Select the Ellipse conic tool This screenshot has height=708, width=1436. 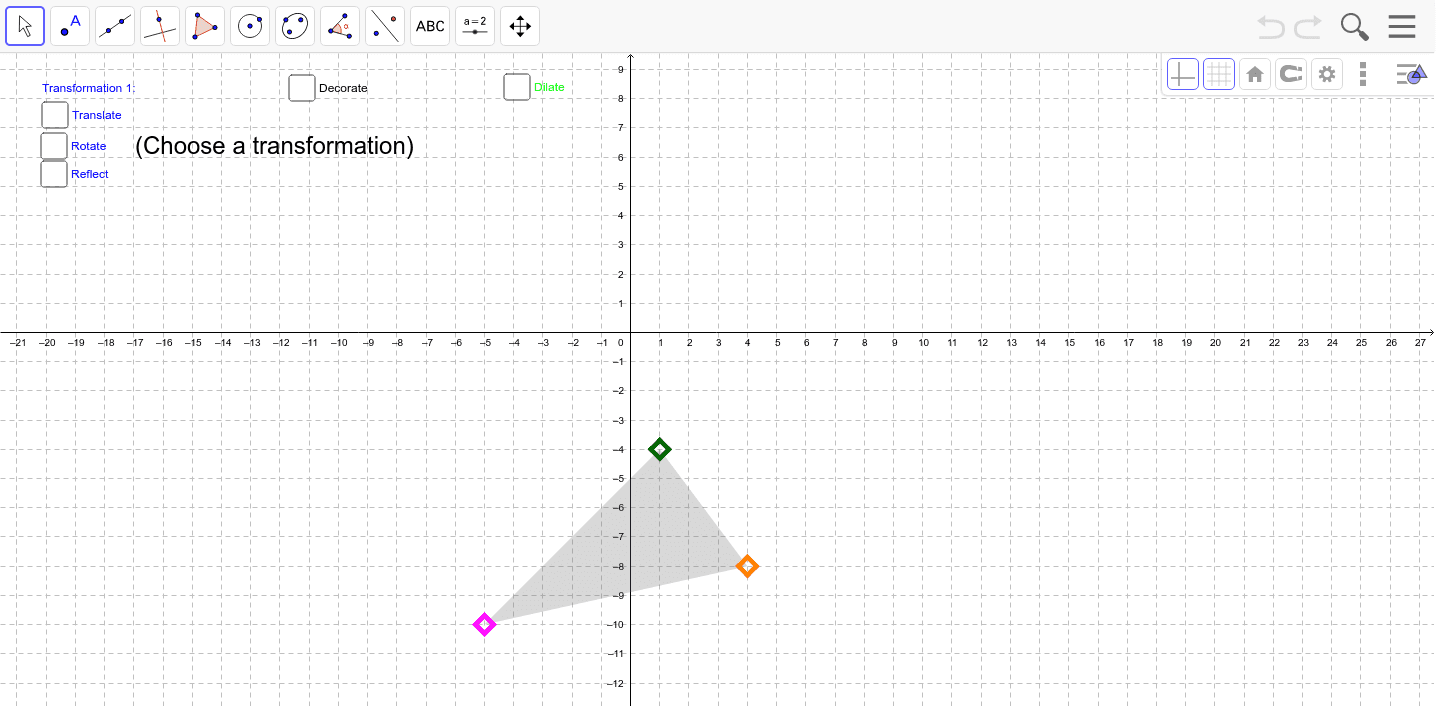point(295,26)
